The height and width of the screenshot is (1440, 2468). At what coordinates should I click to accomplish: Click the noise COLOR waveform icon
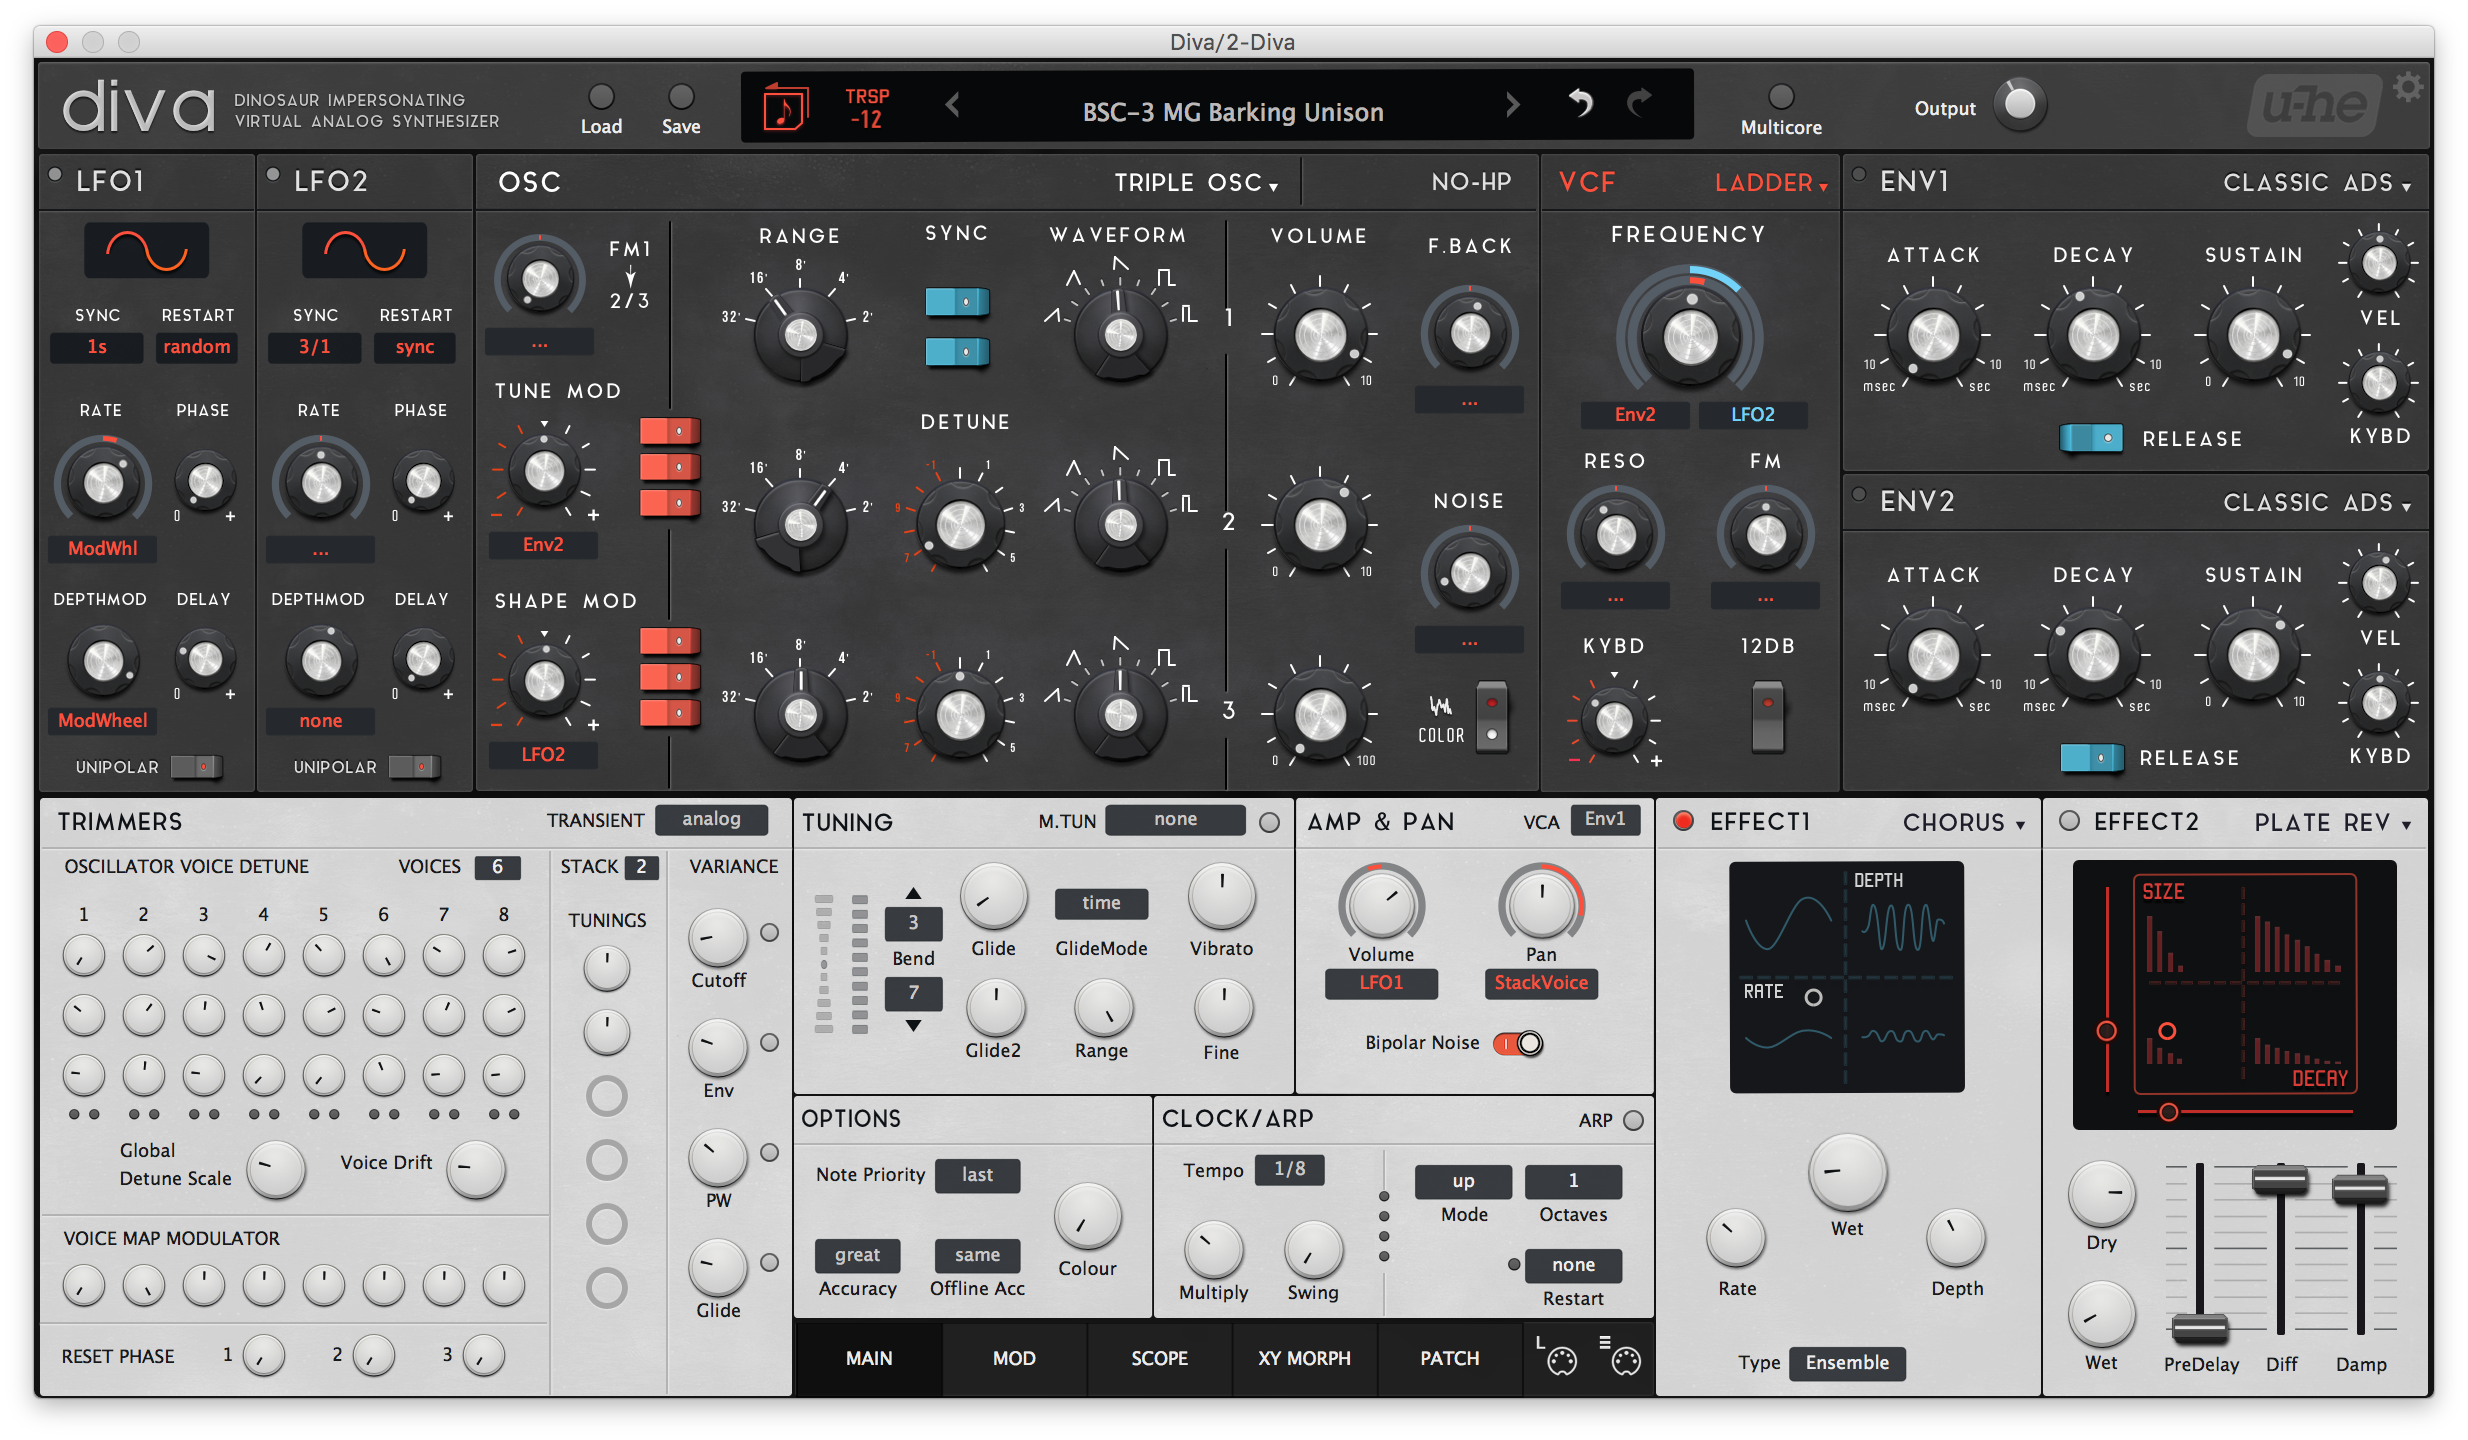1440,707
